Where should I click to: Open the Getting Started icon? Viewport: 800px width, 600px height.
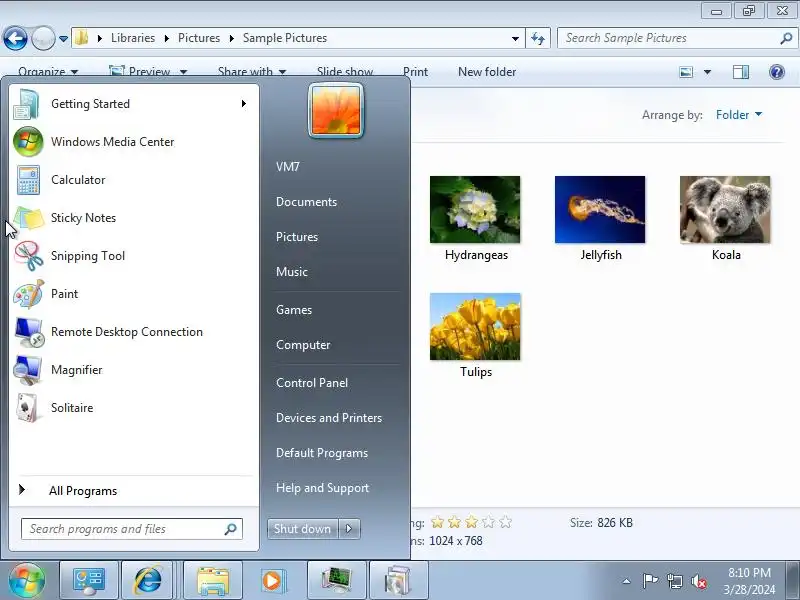[x=27, y=104]
